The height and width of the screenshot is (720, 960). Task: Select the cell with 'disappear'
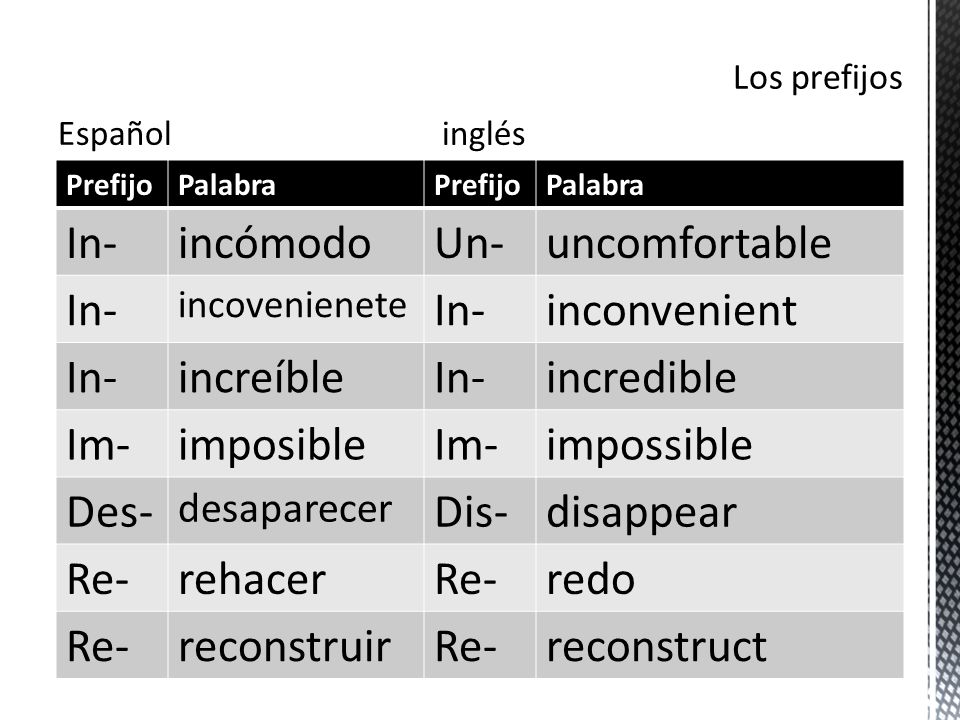point(719,511)
